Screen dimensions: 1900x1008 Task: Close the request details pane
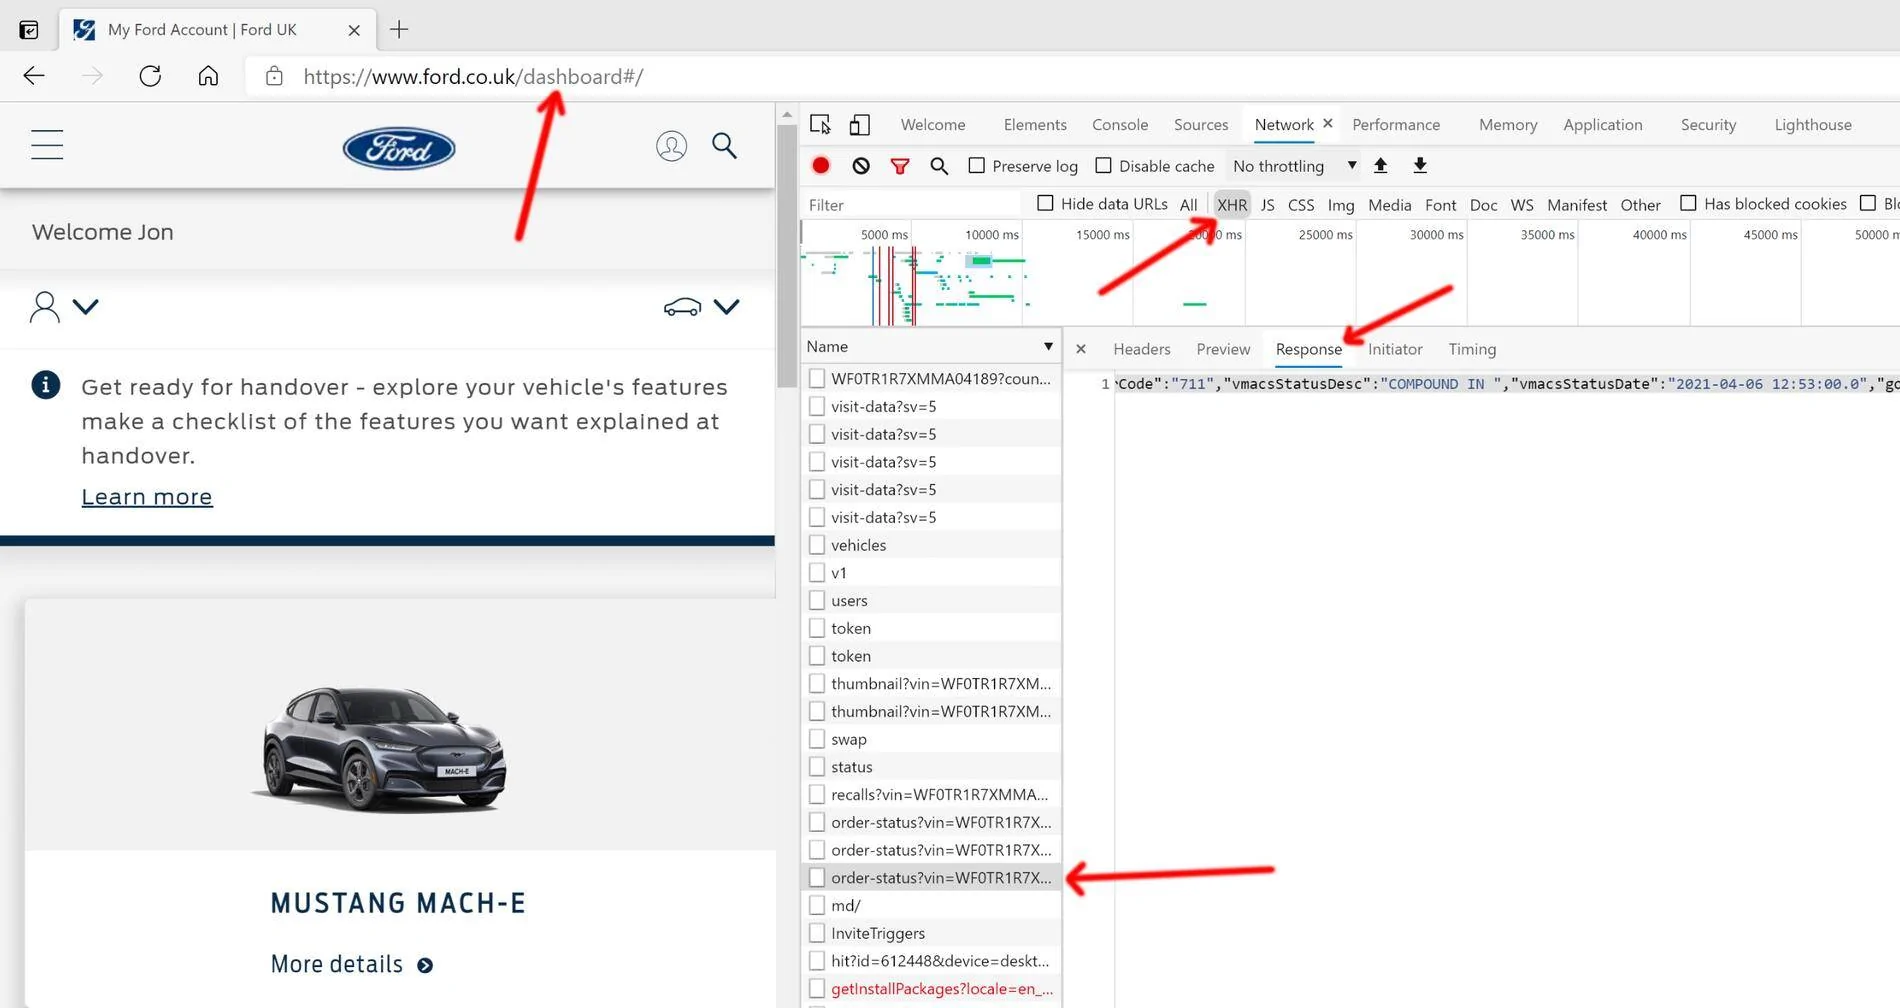(1081, 349)
